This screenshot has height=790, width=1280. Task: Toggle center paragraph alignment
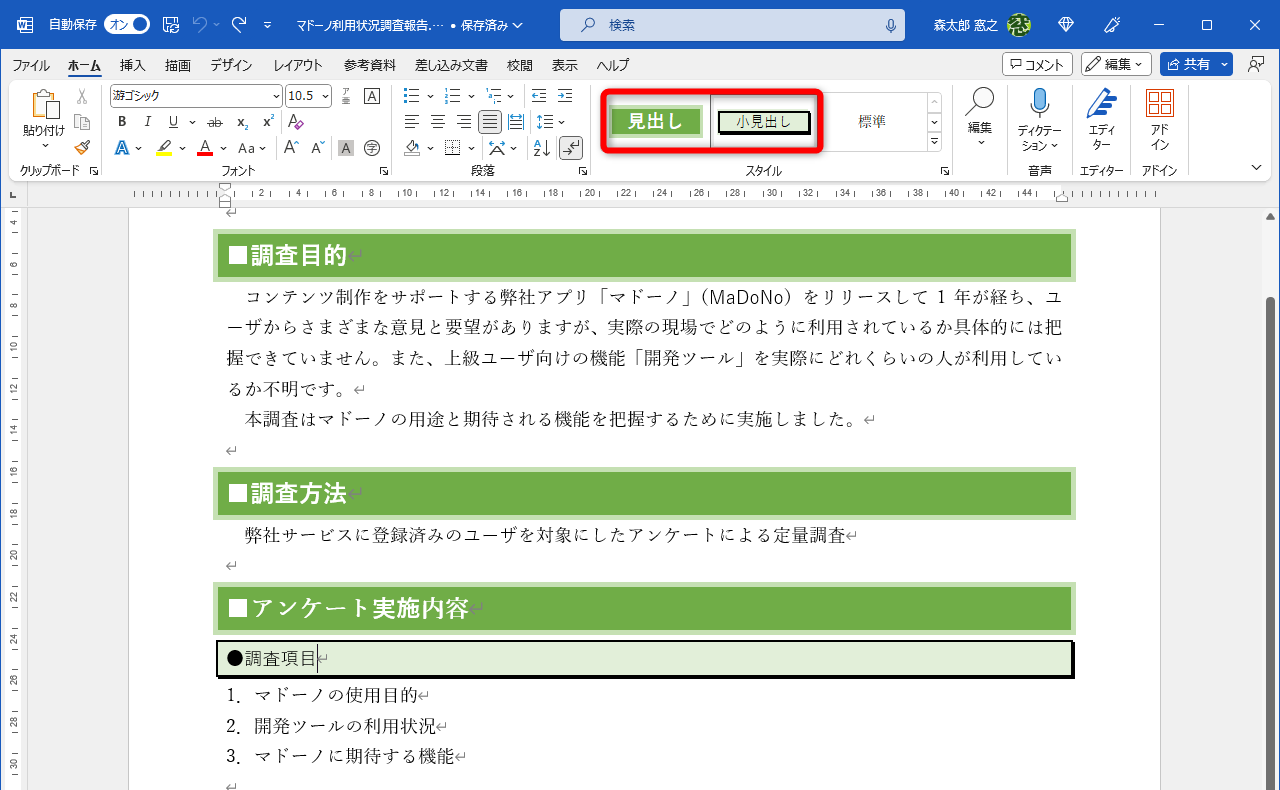(438, 121)
